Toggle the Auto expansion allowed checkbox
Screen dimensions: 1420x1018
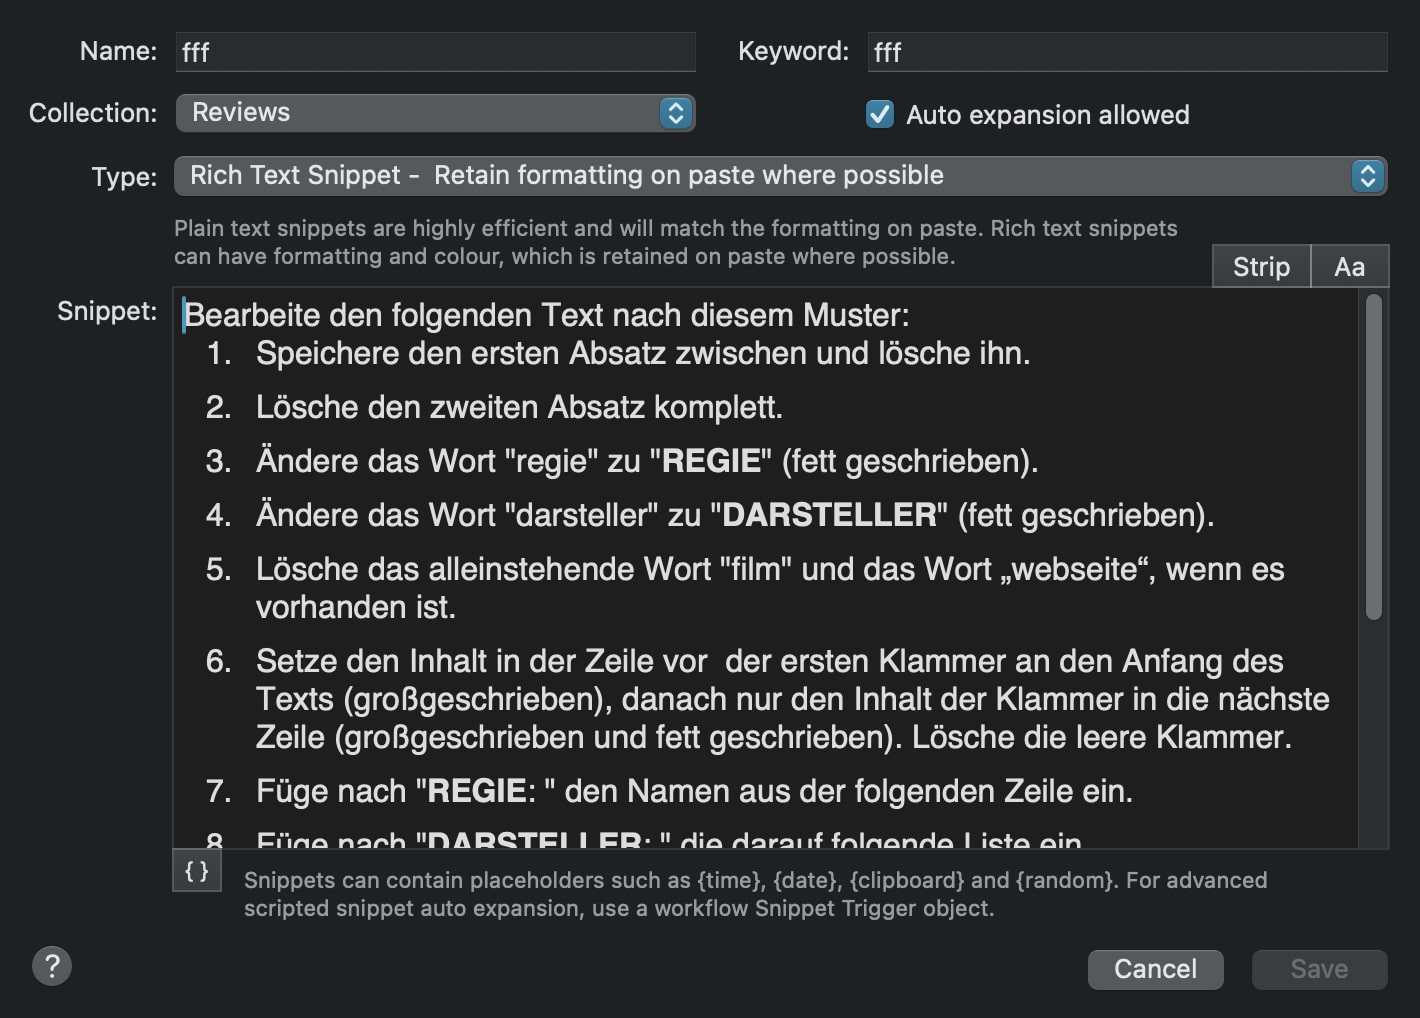click(880, 114)
